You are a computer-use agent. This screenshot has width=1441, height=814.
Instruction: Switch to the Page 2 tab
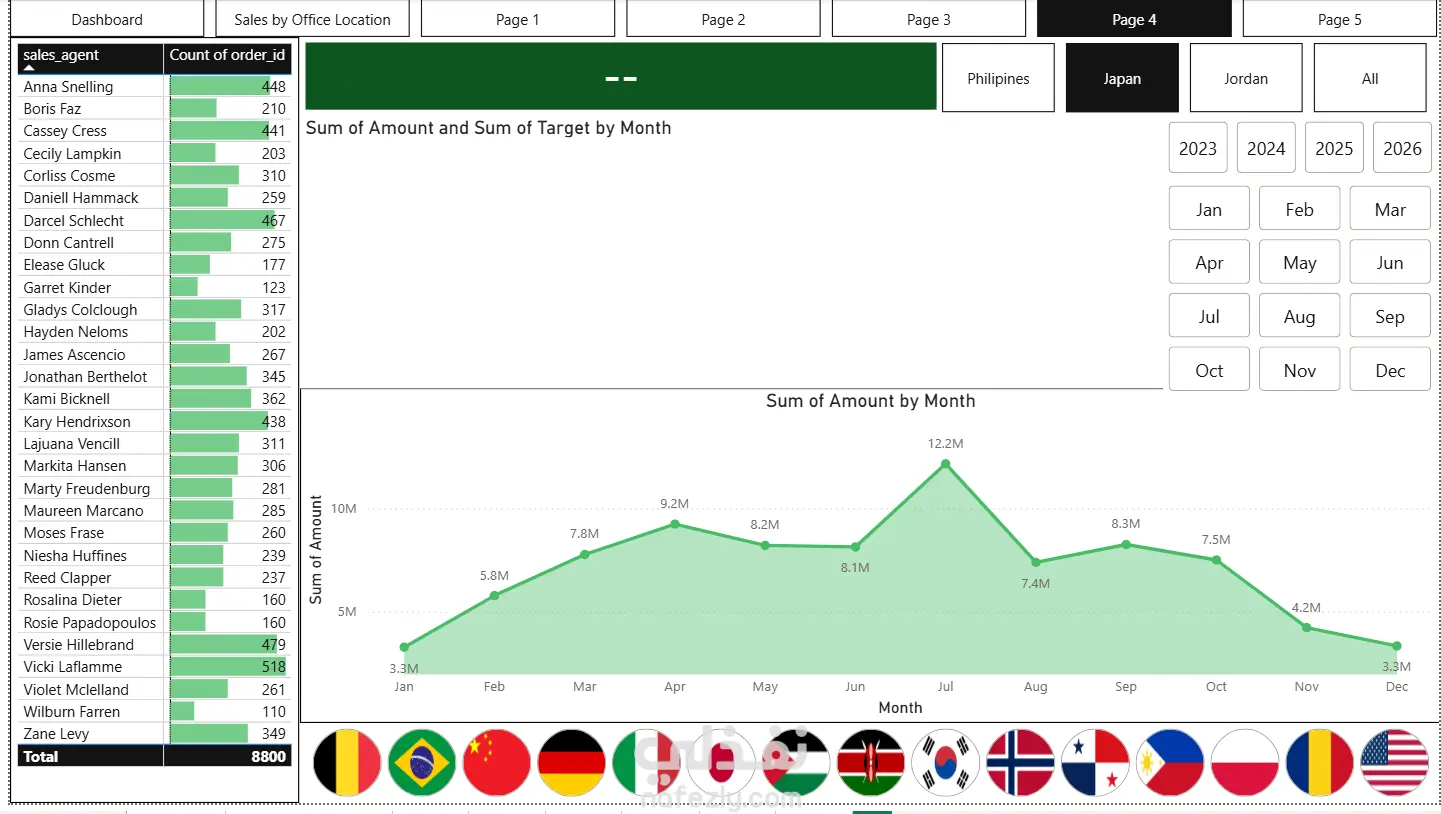pyautogui.click(x=723, y=19)
